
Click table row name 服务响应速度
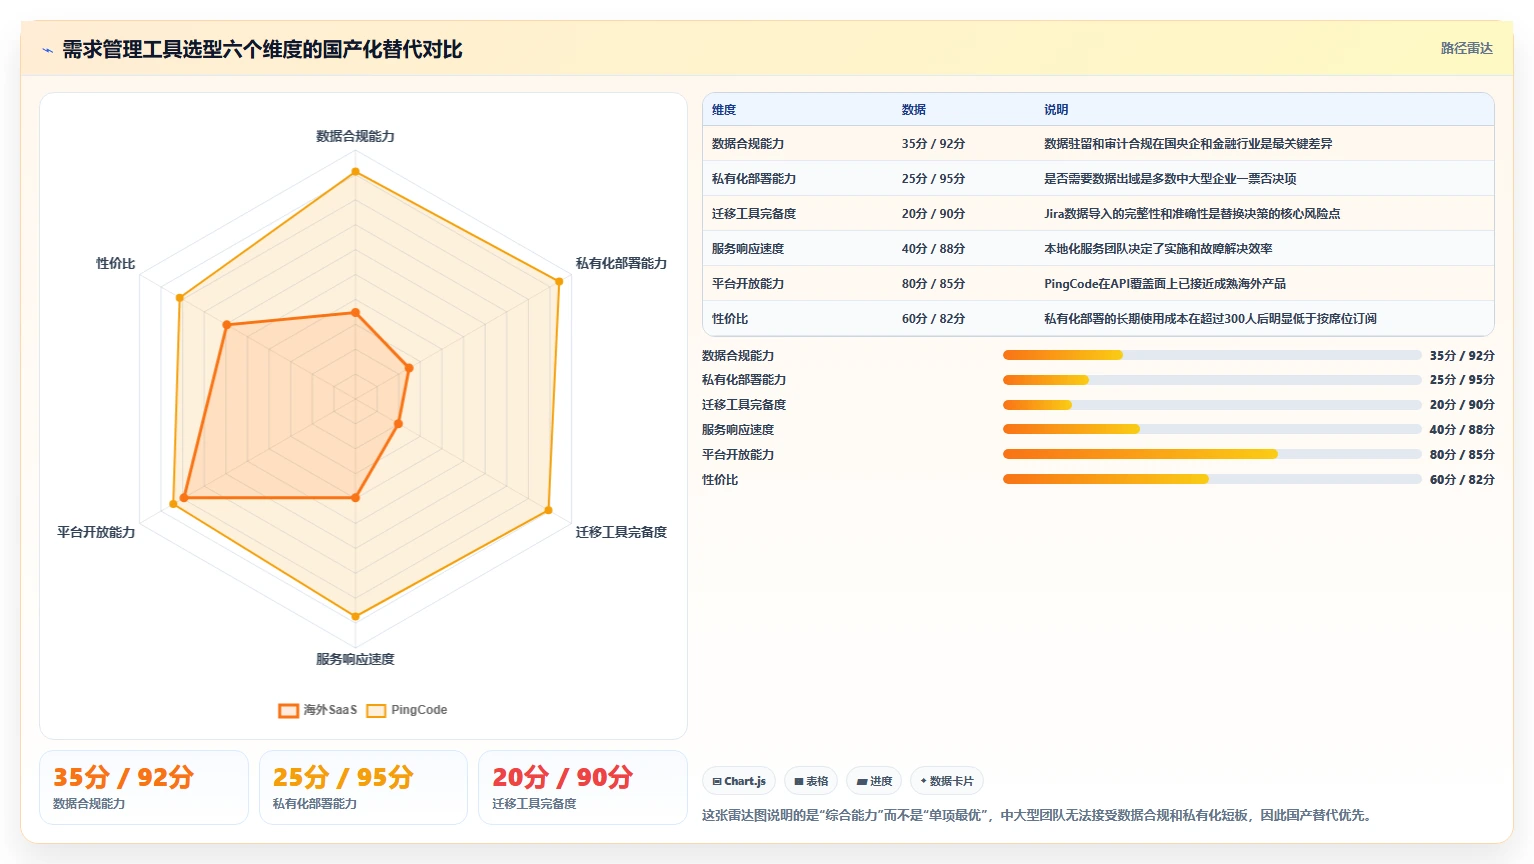click(748, 249)
